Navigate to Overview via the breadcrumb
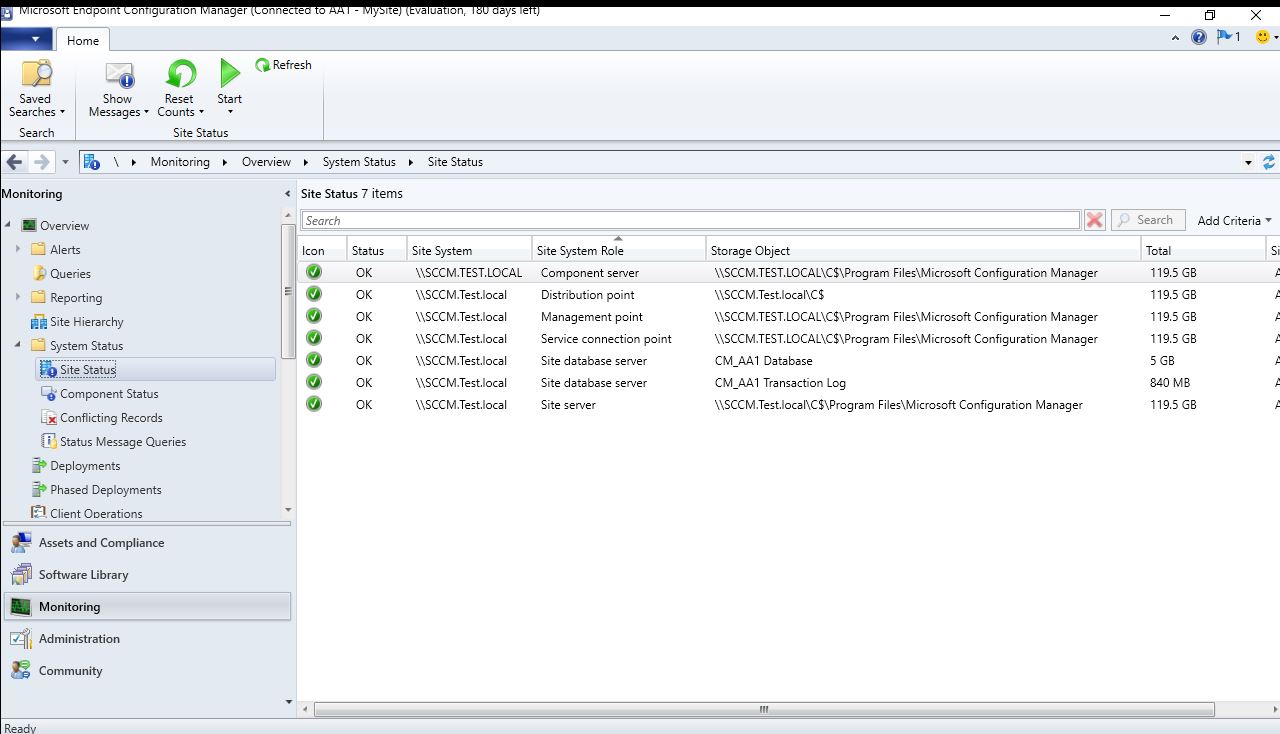 [x=266, y=161]
